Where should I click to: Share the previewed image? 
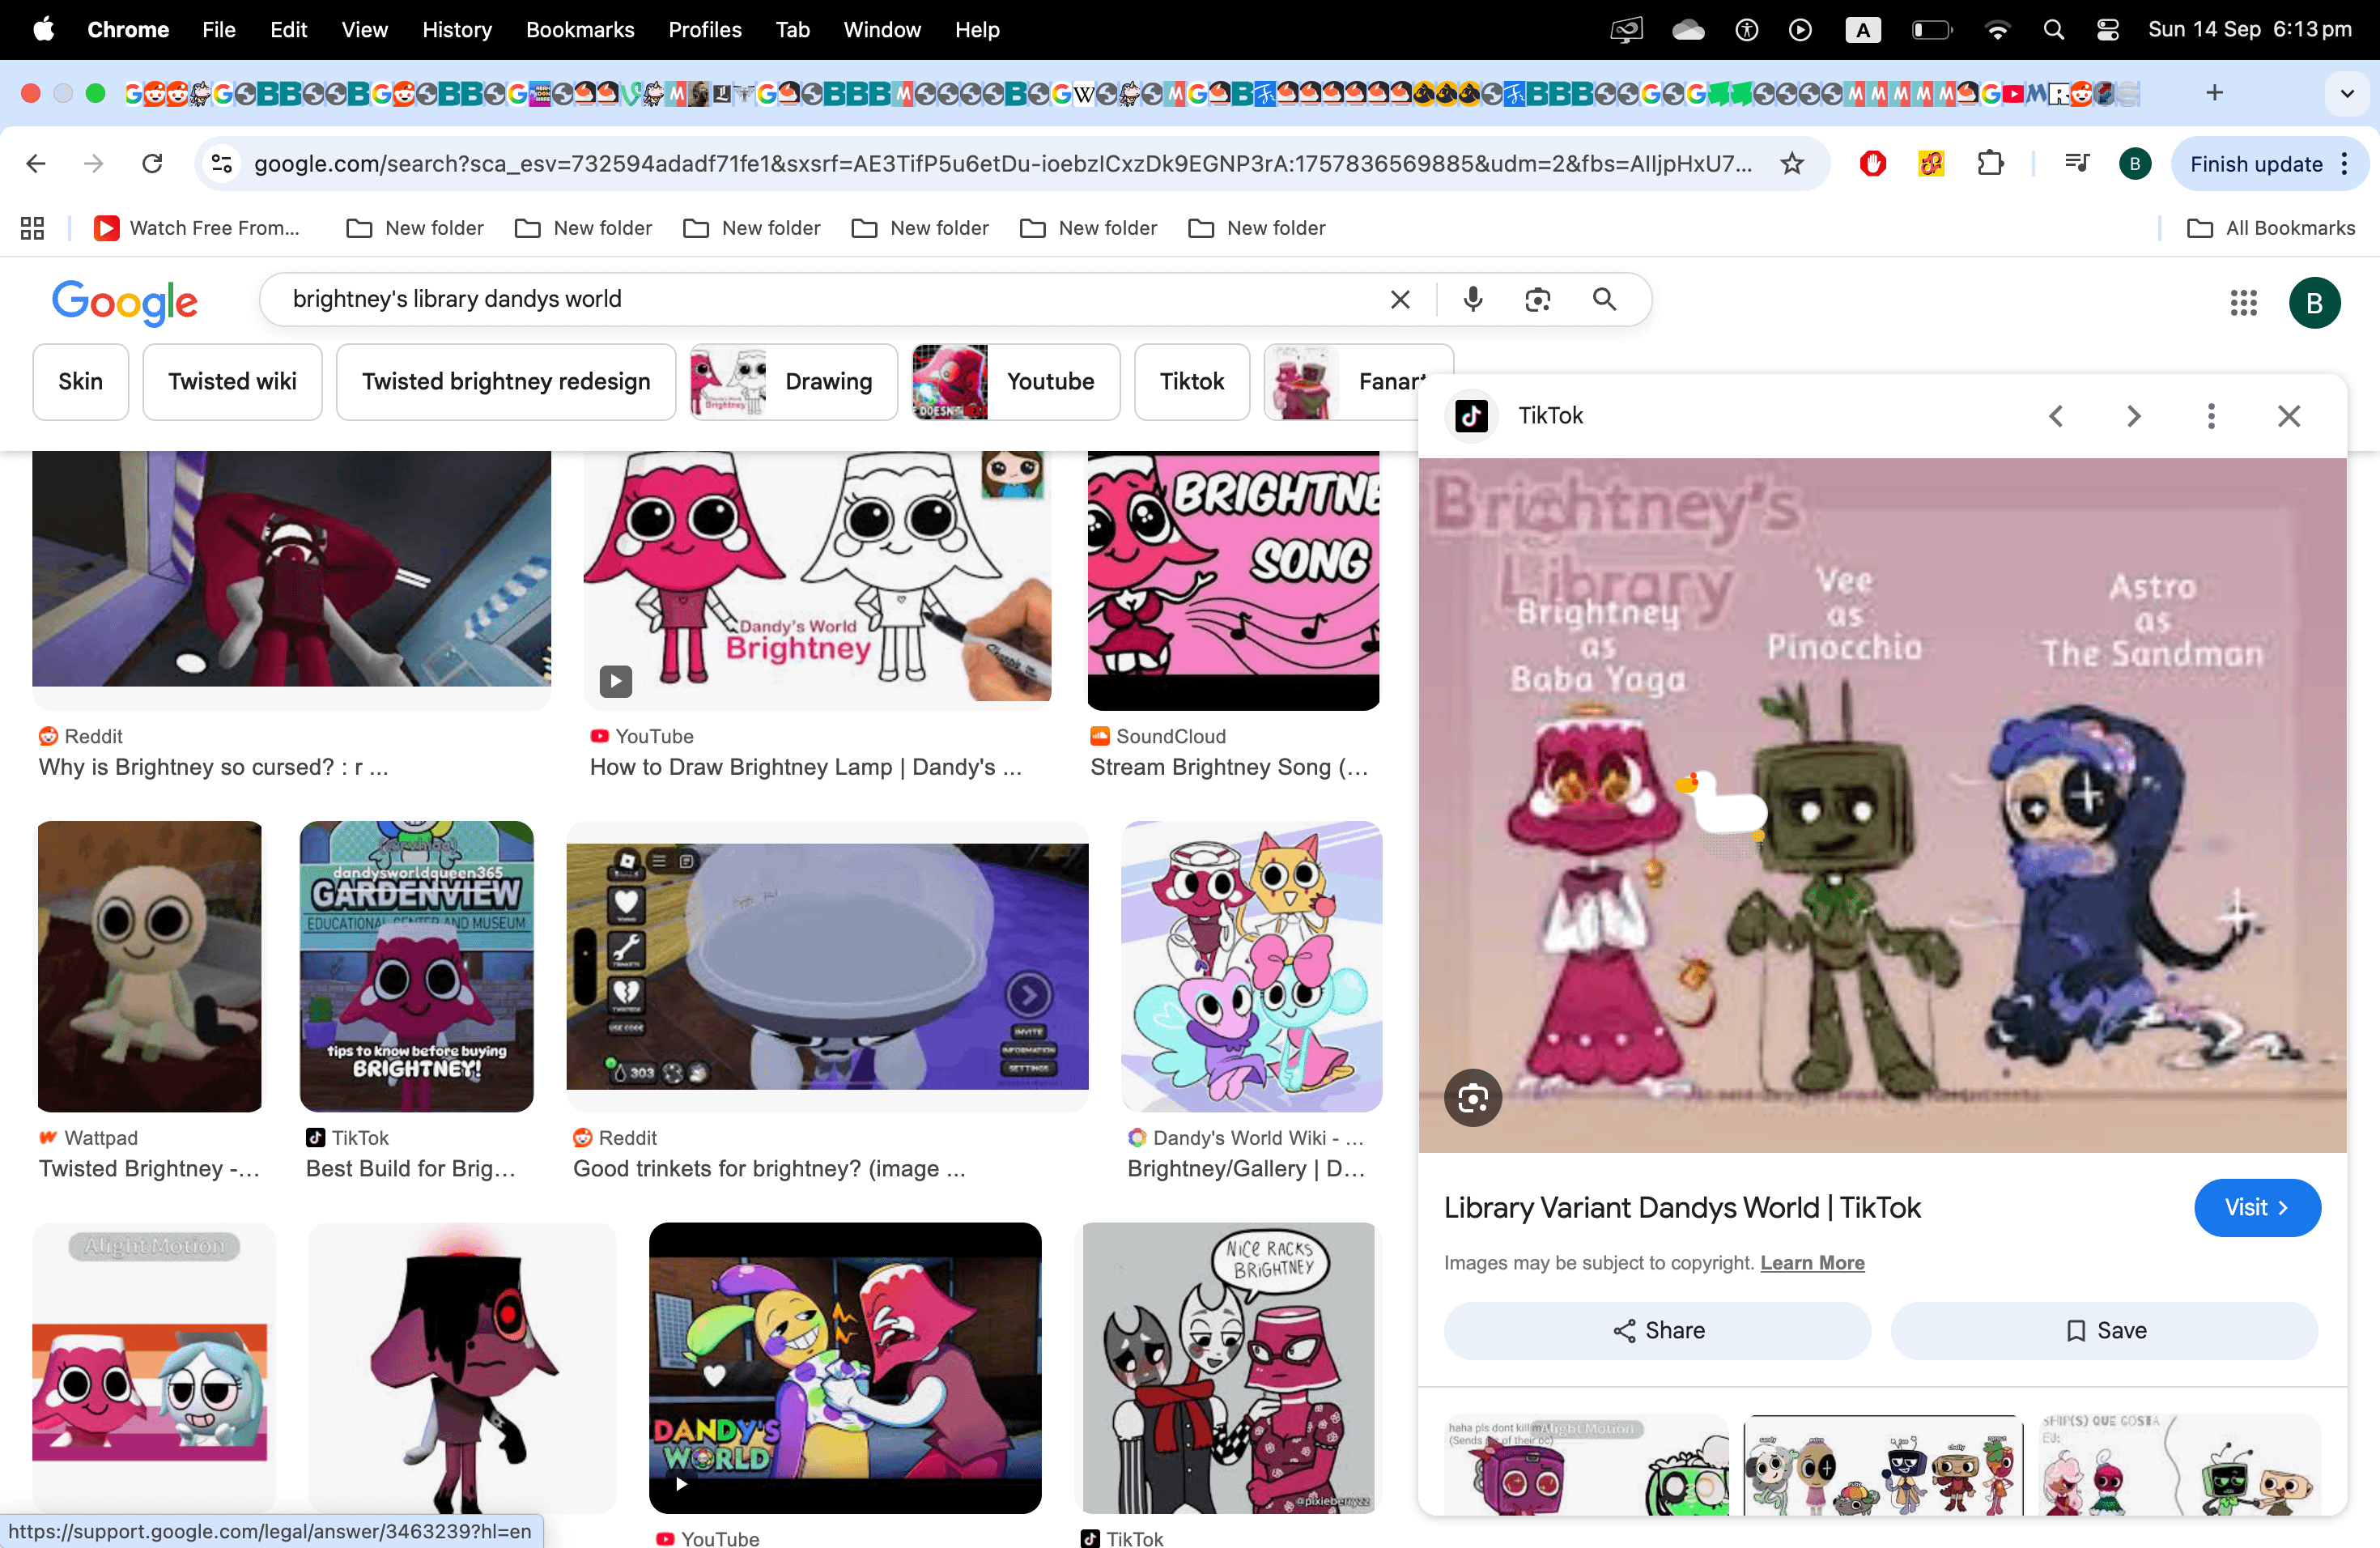pyautogui.click(x=1657, y=1330)
